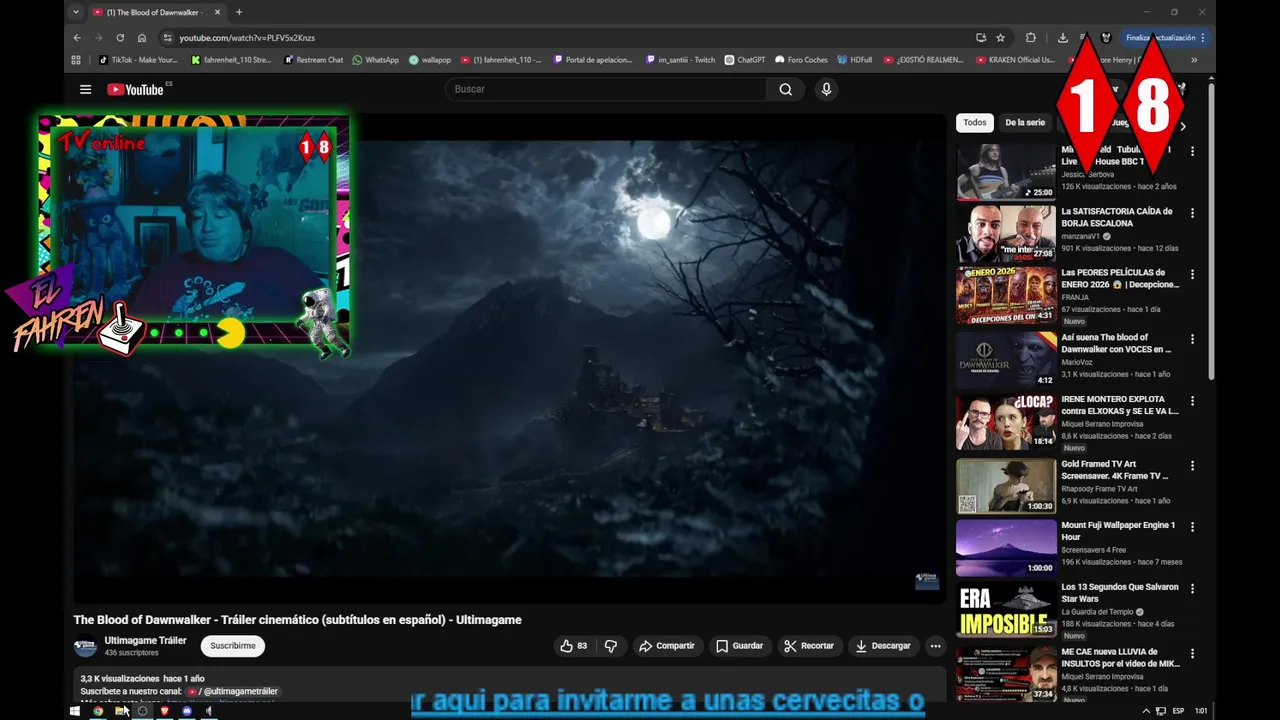Open Portal de apelacion bookmark
The height and width of the screenshot is (720, 1280).
(592, 60)
